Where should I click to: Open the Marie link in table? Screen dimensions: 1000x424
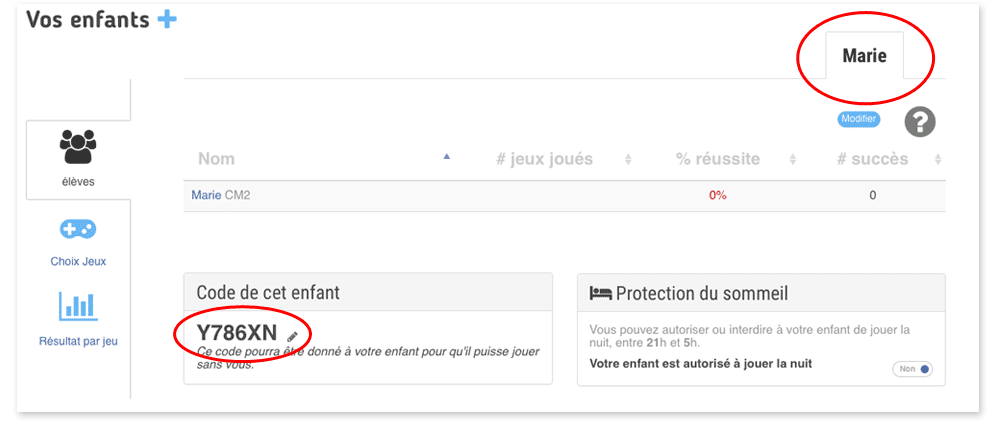207,195
